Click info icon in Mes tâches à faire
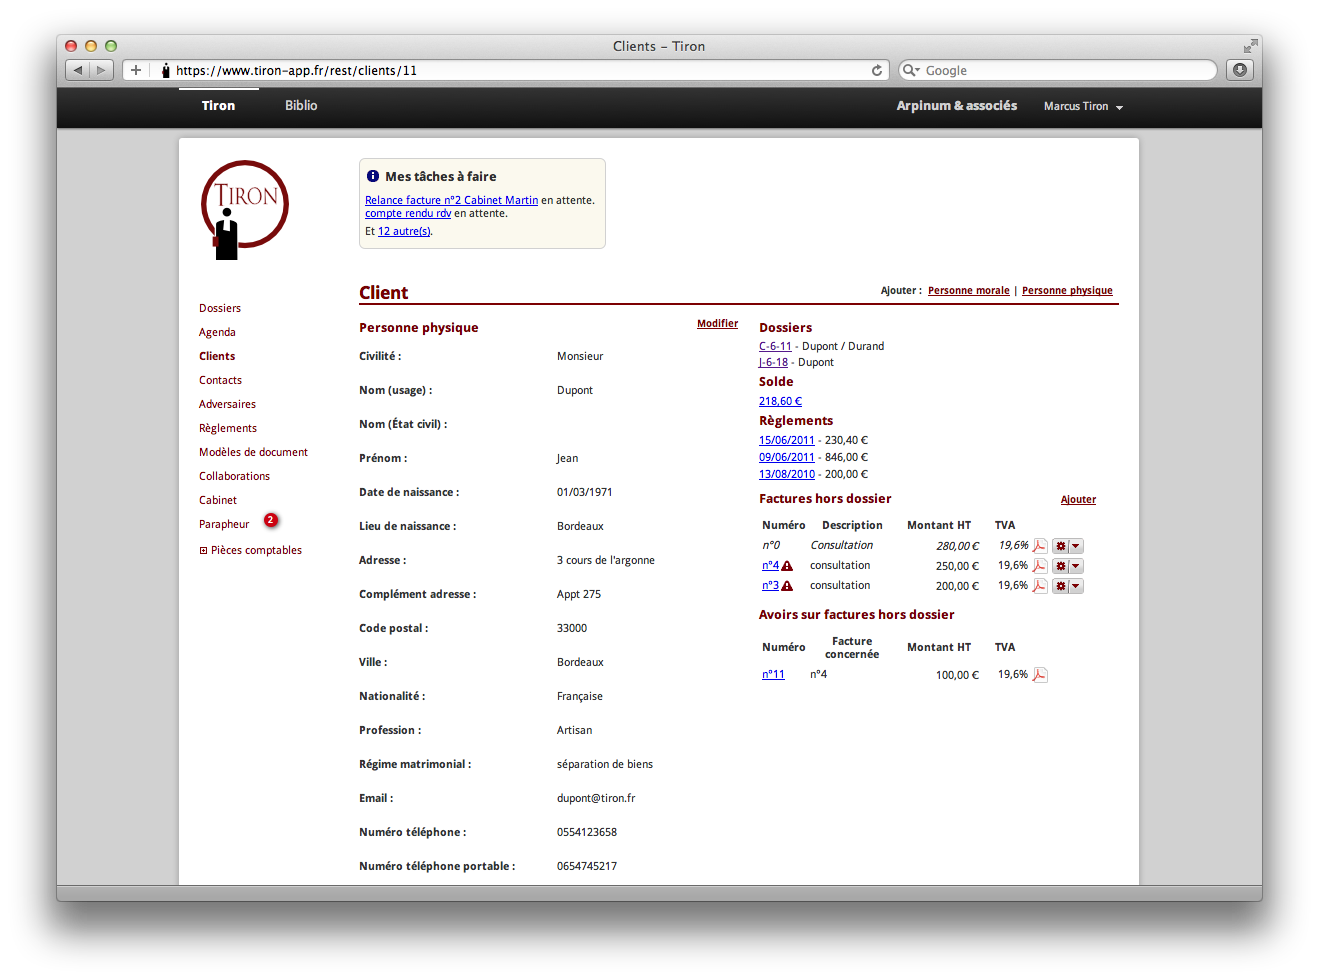This screenshot has width=1319, height=980. pyautogui.click(x=373, y=176)
